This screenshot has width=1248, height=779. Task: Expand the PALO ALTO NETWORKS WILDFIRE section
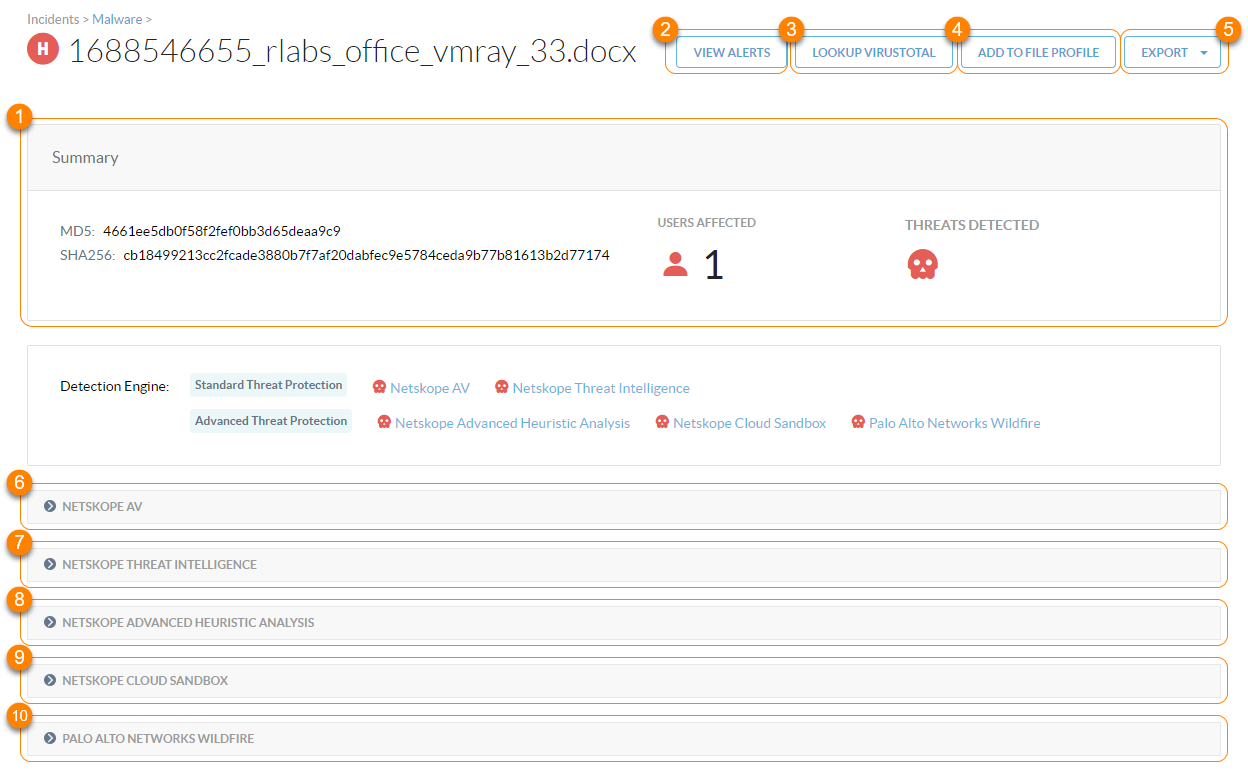(x=49, y=738)
